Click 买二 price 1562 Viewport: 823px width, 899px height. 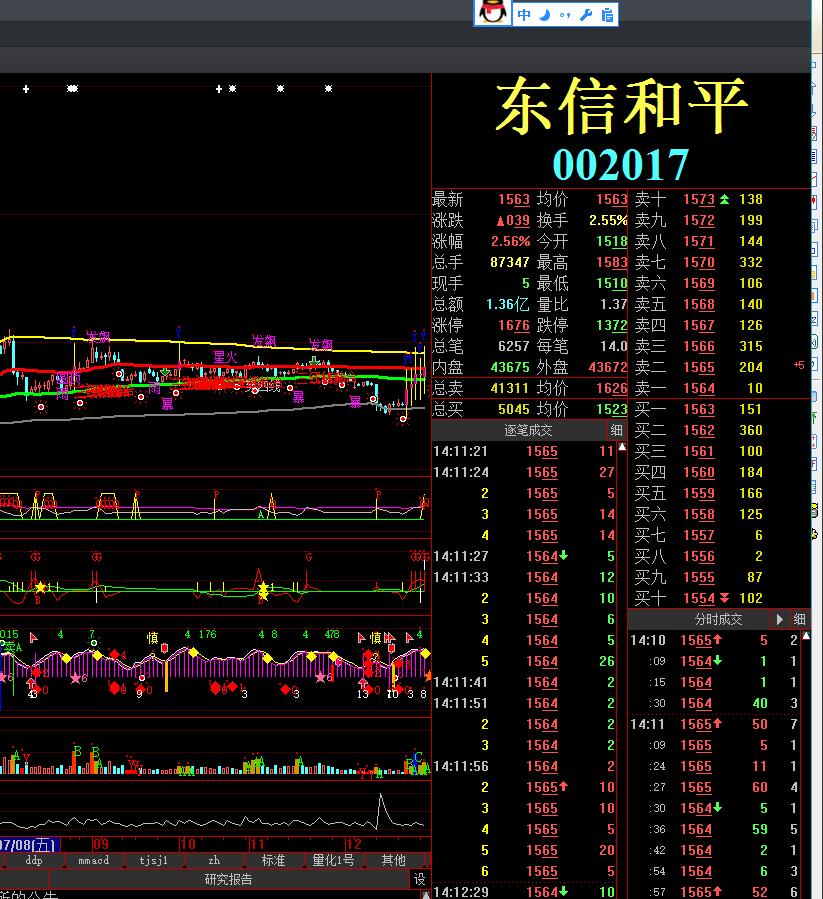[x=699, y=430]
